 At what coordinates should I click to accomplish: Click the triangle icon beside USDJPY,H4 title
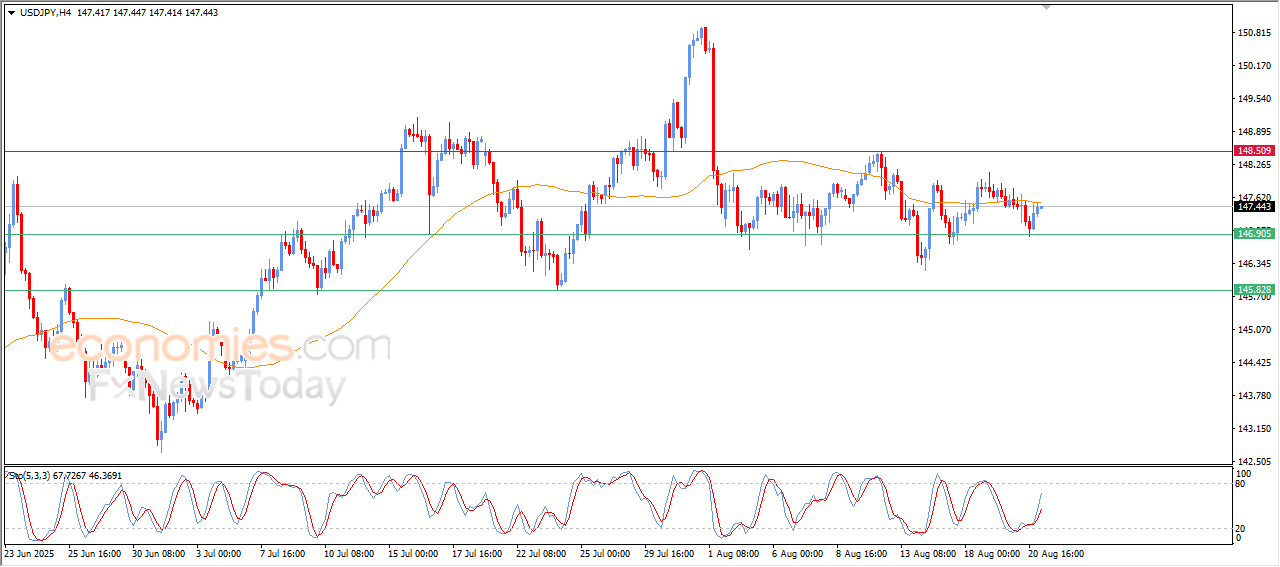pyautogui.click(x=11, y=13)
